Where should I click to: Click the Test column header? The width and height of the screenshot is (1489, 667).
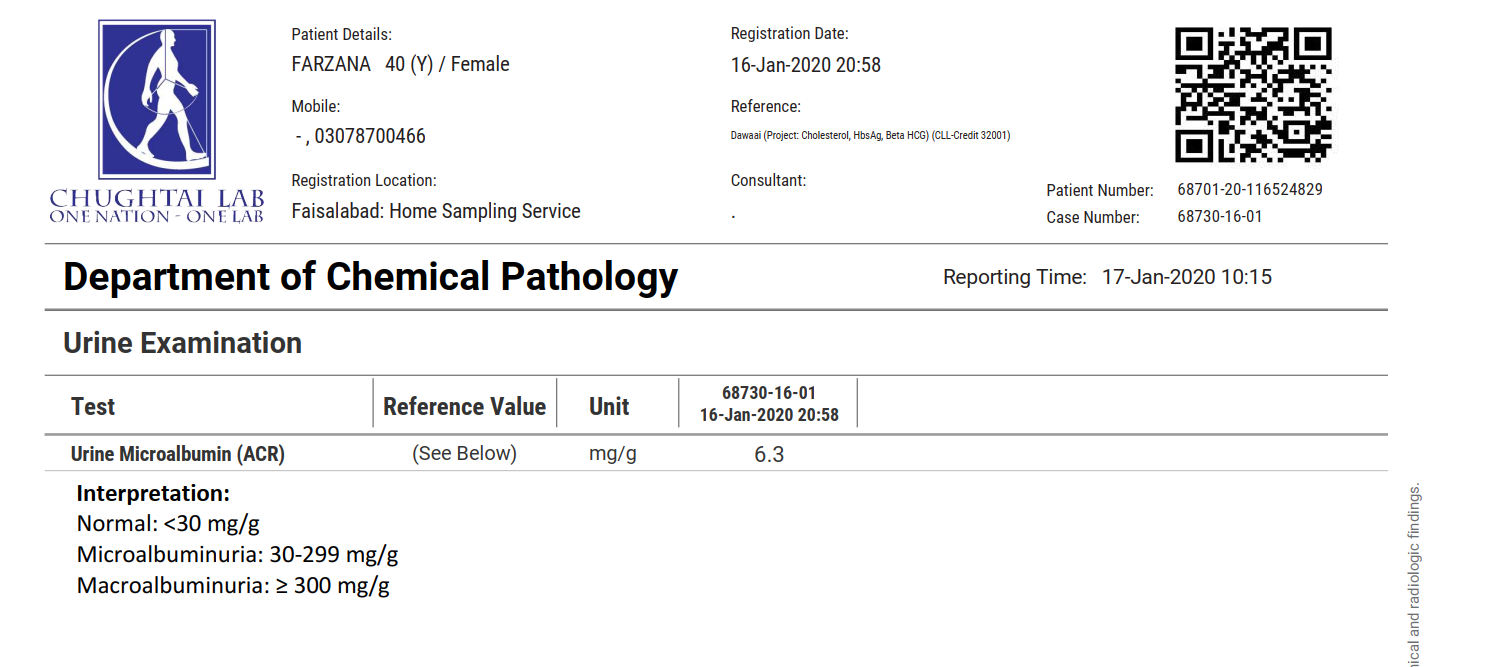[93, 407]
